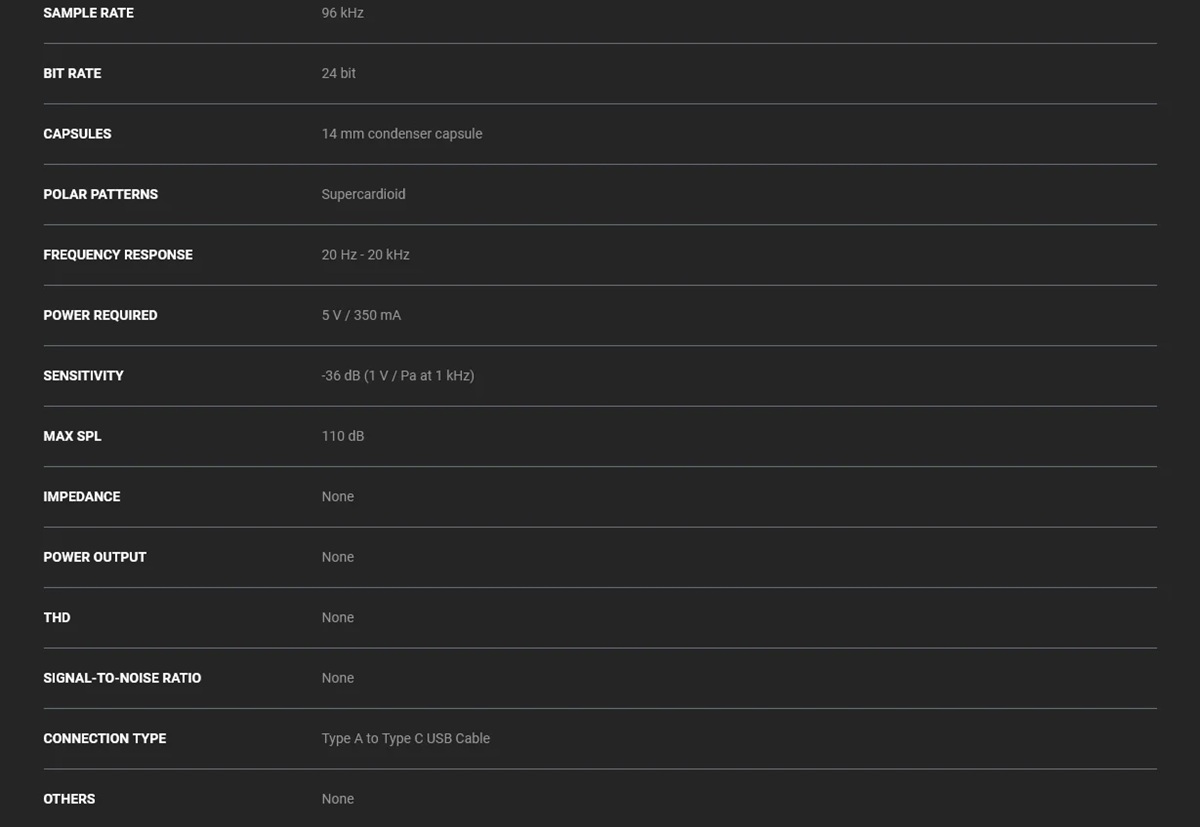
Task: Click the MAX SPL label
Action: pos(72,436)
